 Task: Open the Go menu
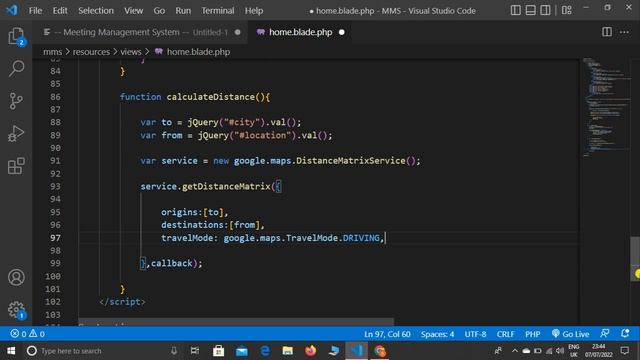click(x=159, y=11)
